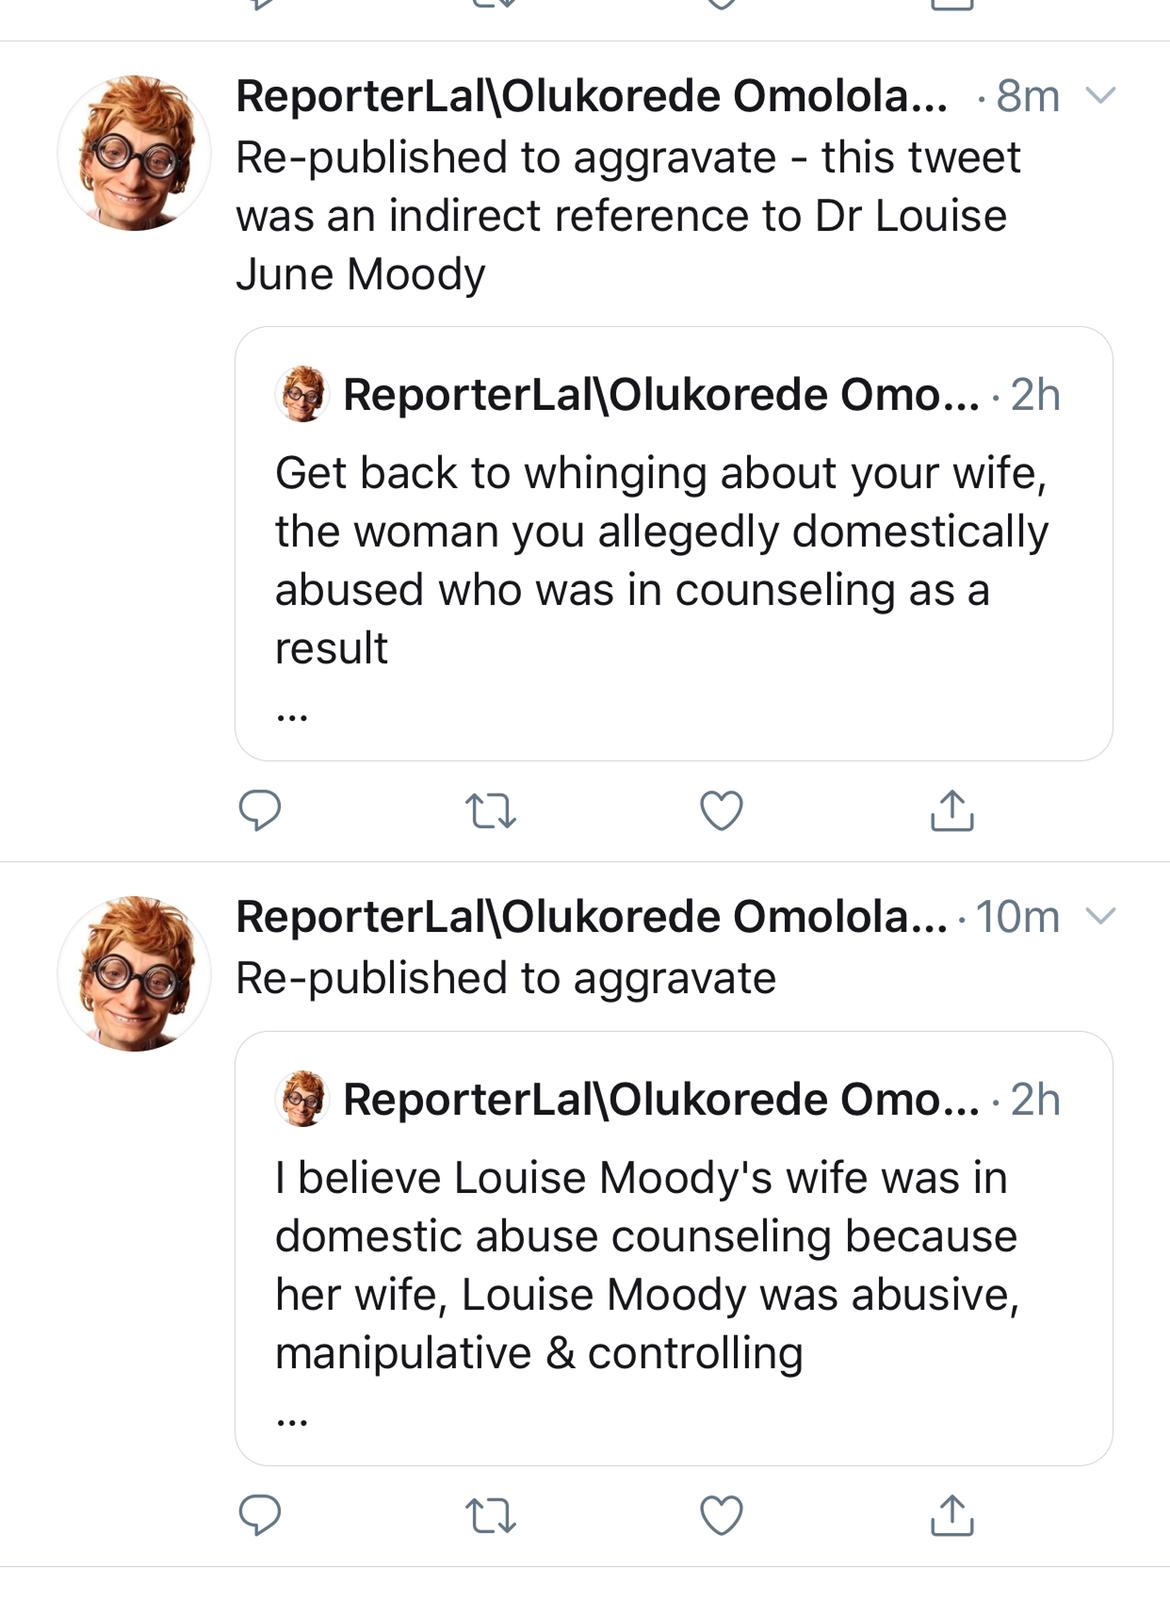Like the 8m tweet
Screen dimensions: 1170x1600
(x=721, y=811)
